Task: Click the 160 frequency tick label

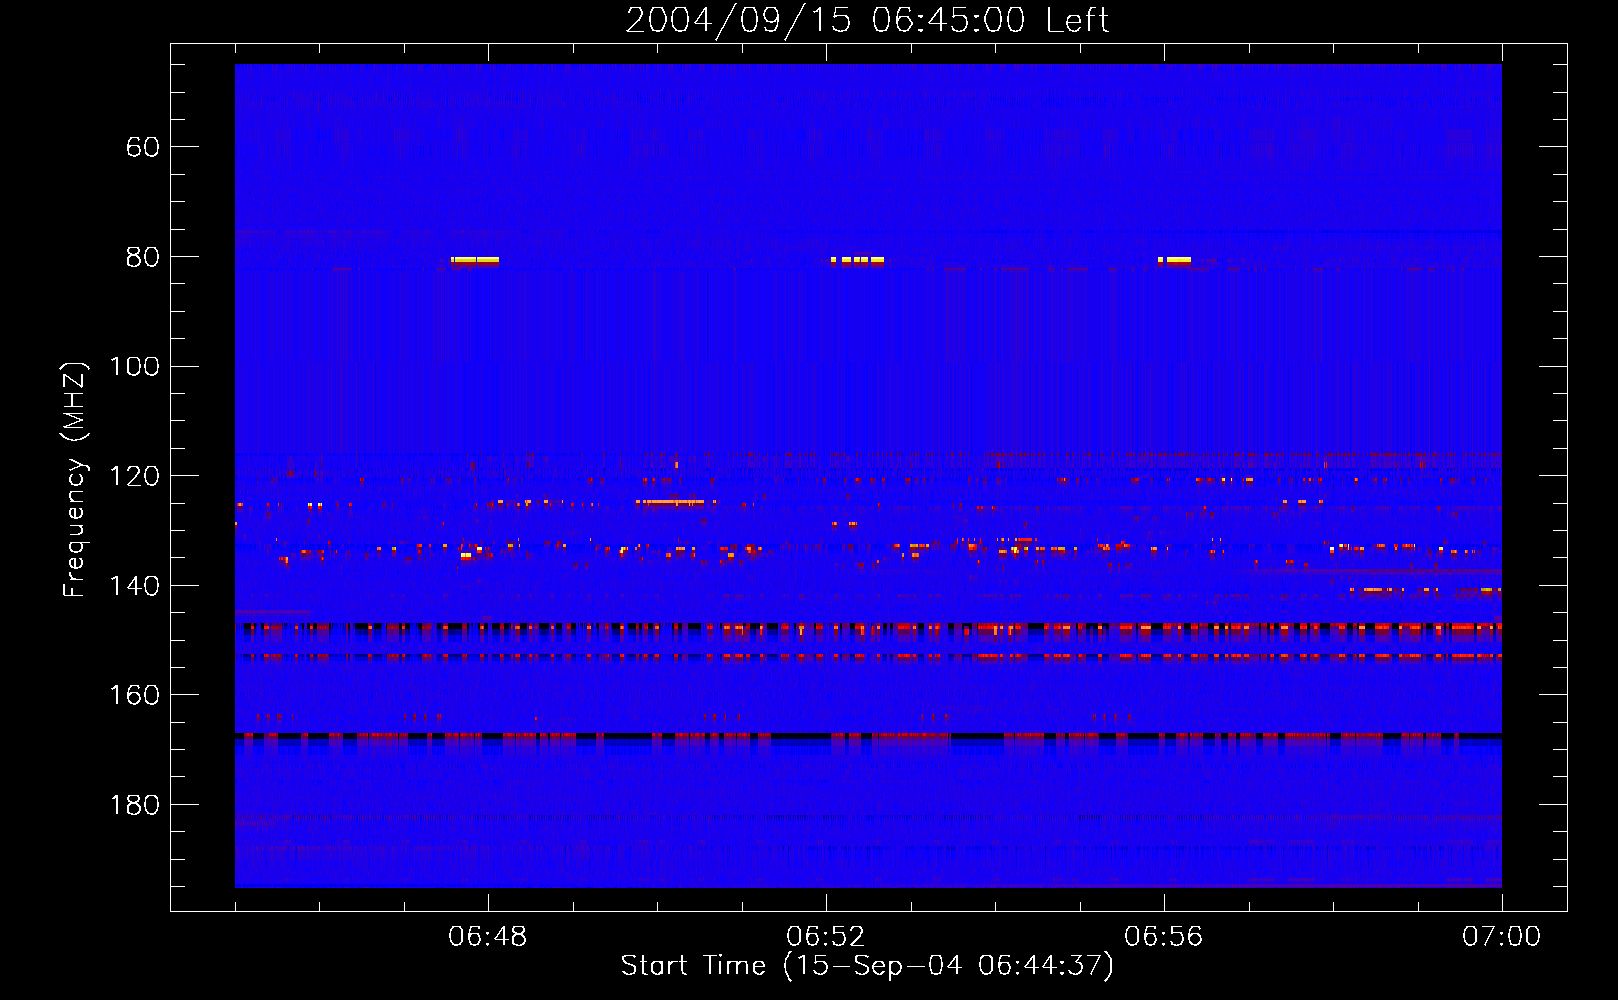Action: point(135,695)
